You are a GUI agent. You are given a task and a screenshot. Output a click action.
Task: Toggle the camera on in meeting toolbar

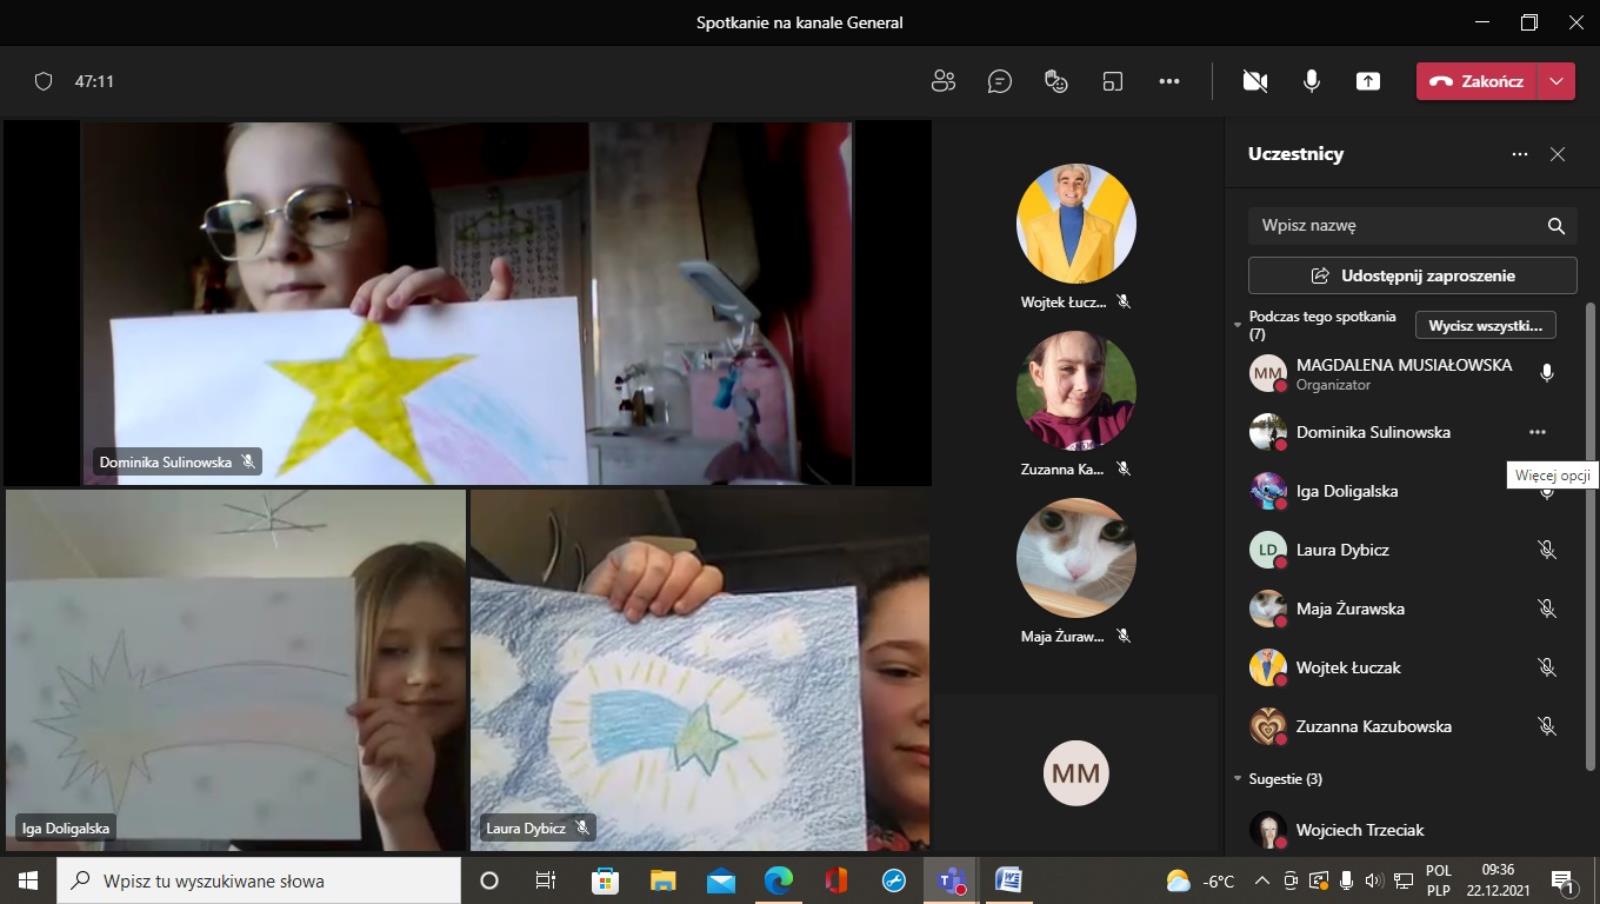coord(1255,81)
